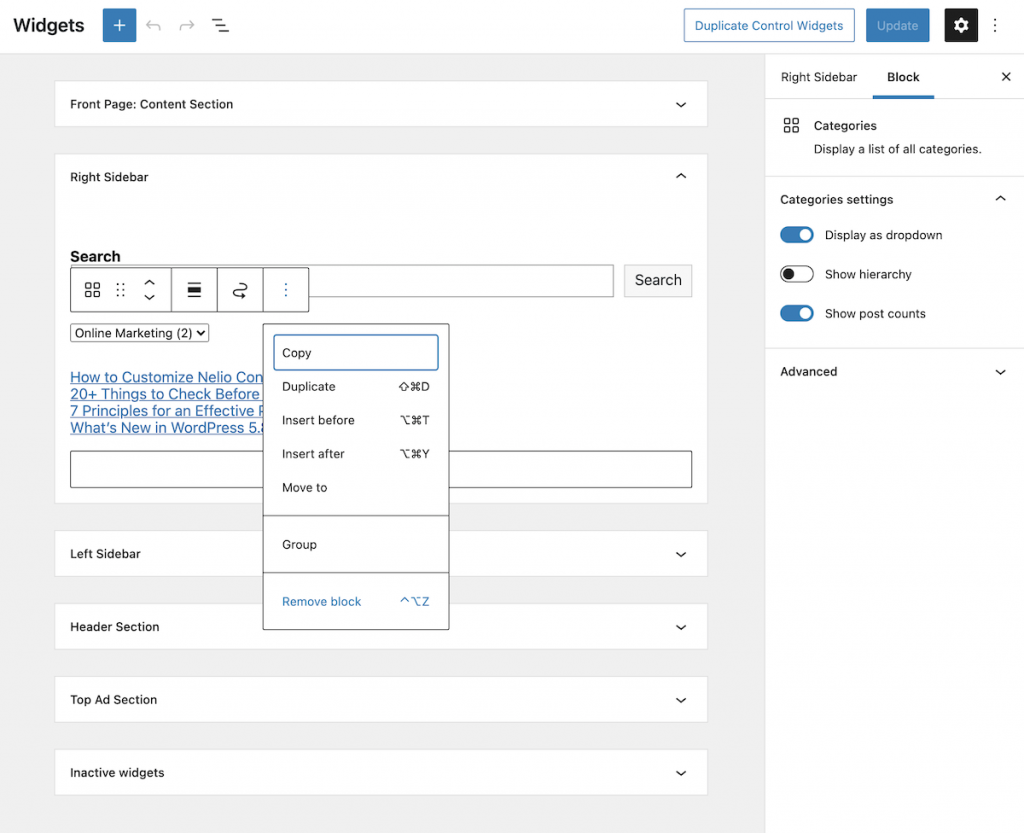Open the 7 Principles for an Effective link
1024x833 pixels.
point(167,411)
